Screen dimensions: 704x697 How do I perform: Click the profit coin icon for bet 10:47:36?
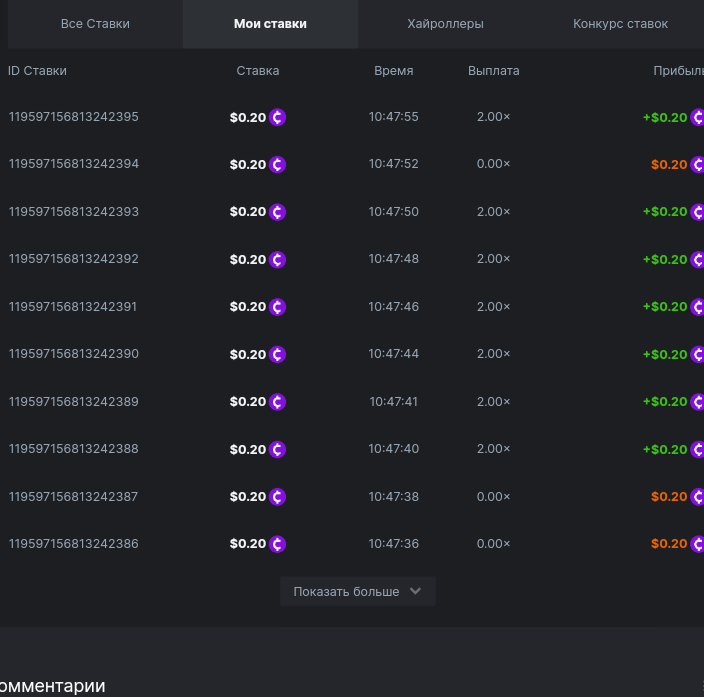click(x=697, y=544)
